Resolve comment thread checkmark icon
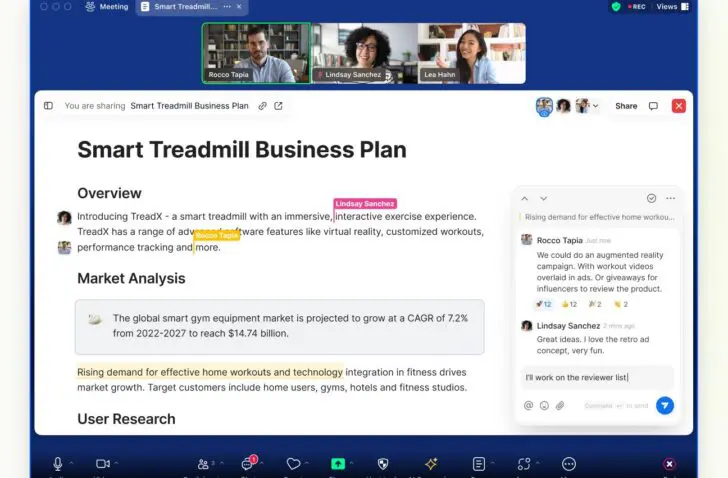 click(651, 198)
